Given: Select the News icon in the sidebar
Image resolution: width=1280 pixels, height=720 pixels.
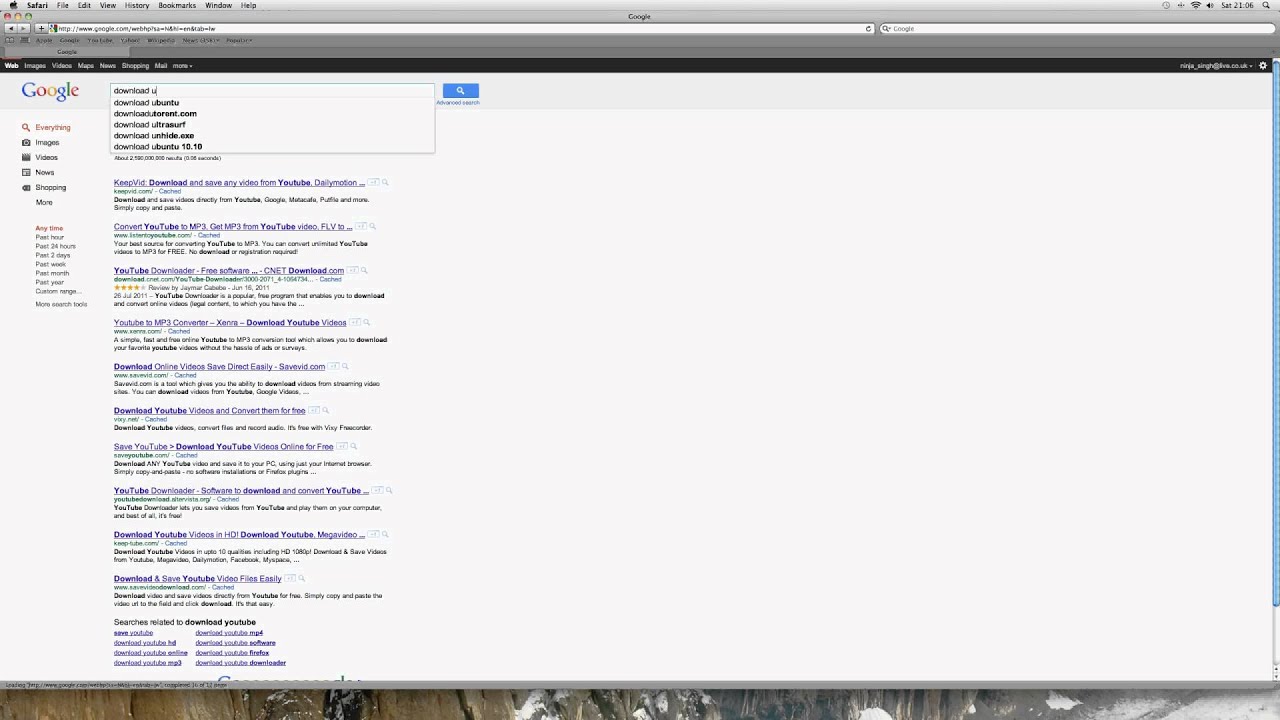Looking at the screenshot, I should [x=26, y=172].
